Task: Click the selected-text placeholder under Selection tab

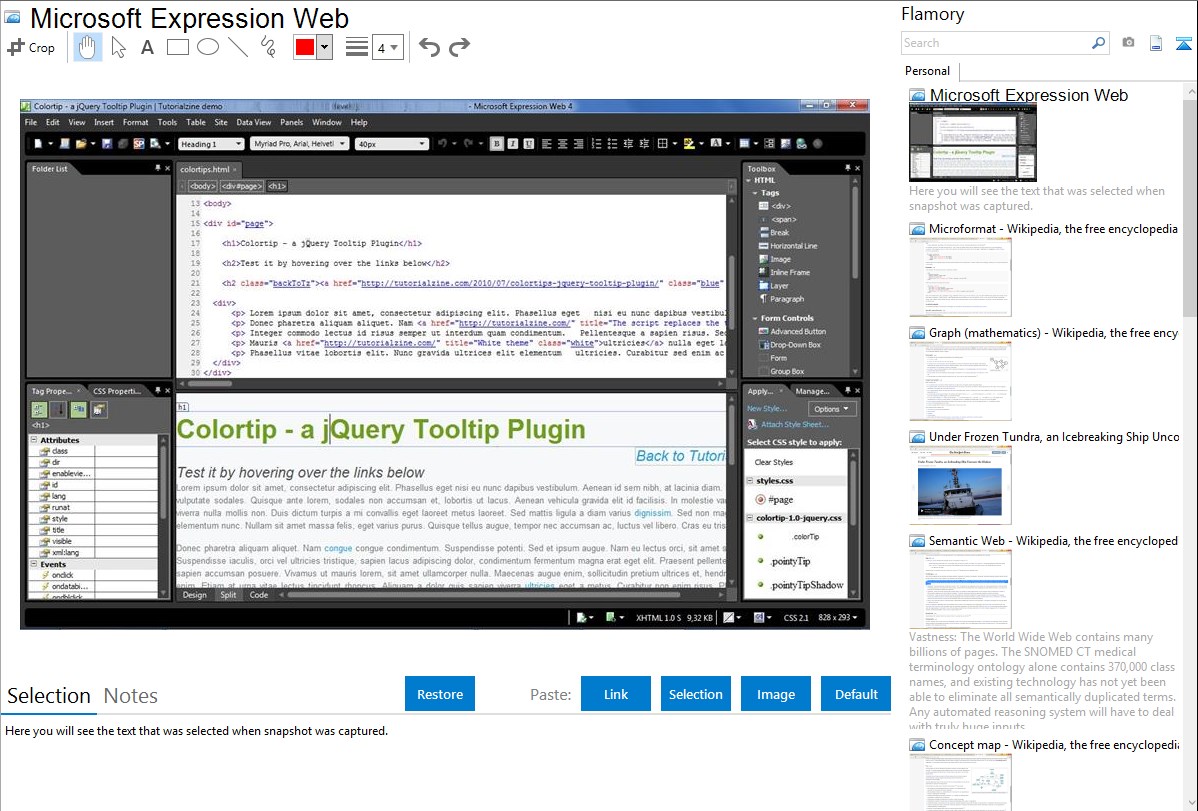Action: [196, 731]
